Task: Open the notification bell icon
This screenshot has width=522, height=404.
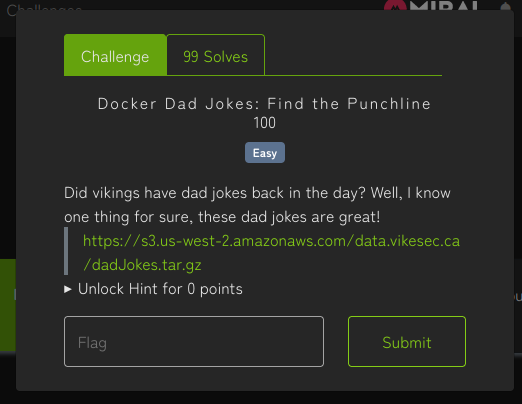Action: pyautogui.click(x=506, y=6)
